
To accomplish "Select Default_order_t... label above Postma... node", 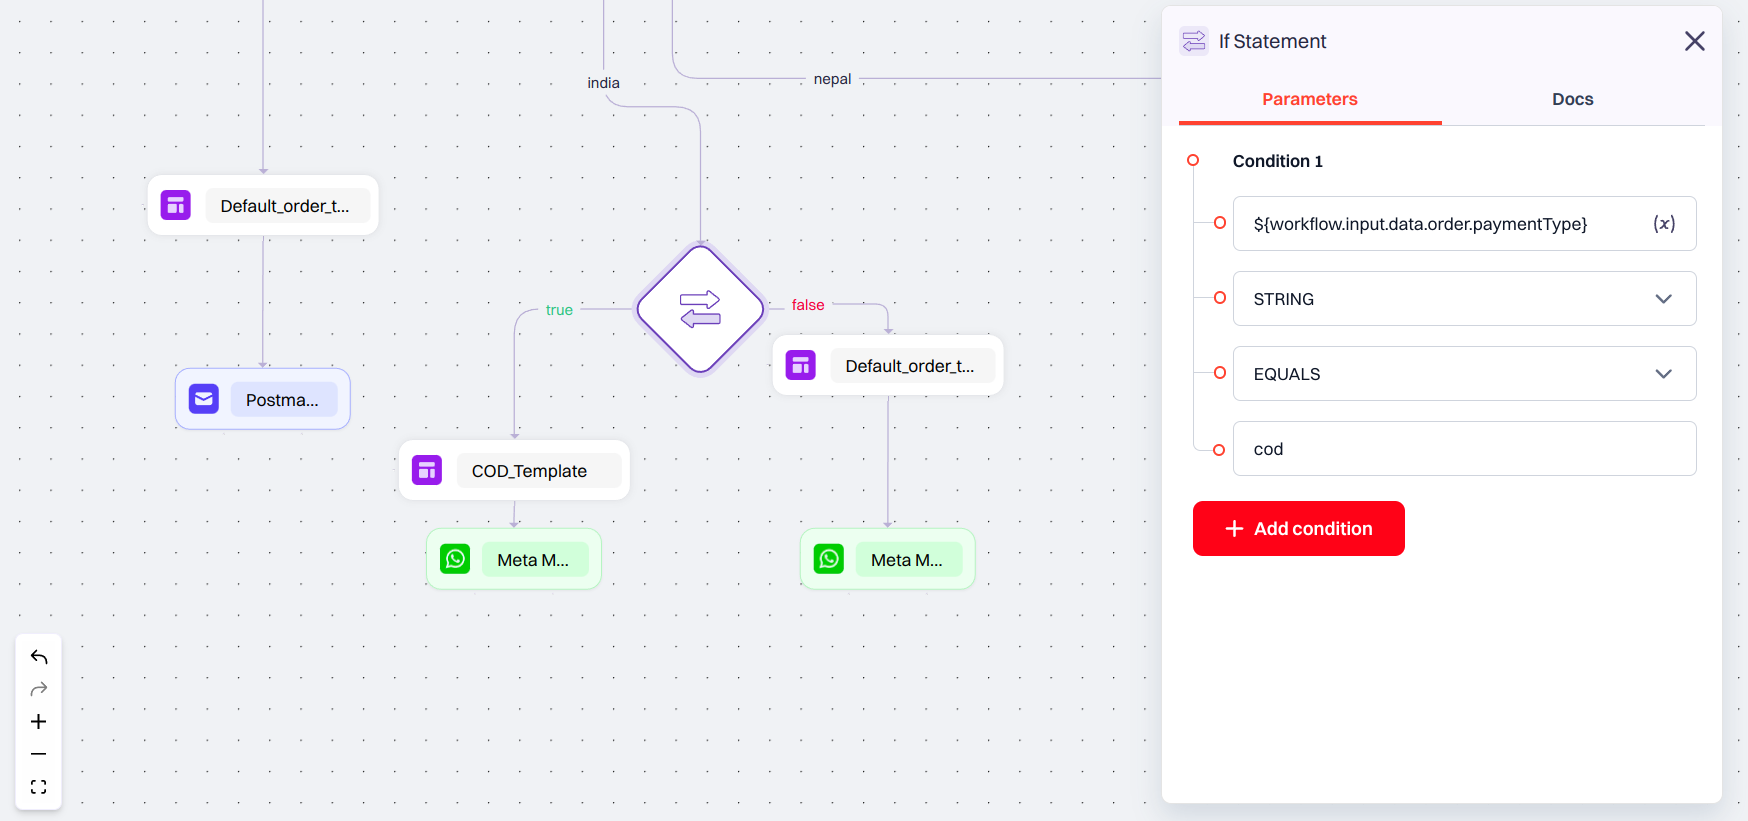I will tap(288, 205).
